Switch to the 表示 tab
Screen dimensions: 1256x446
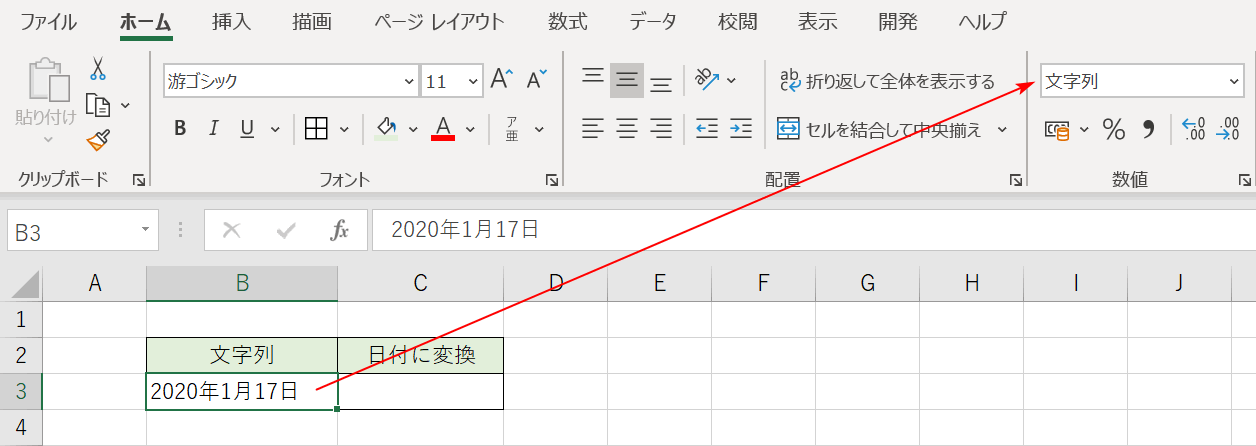tap(818, 21)
